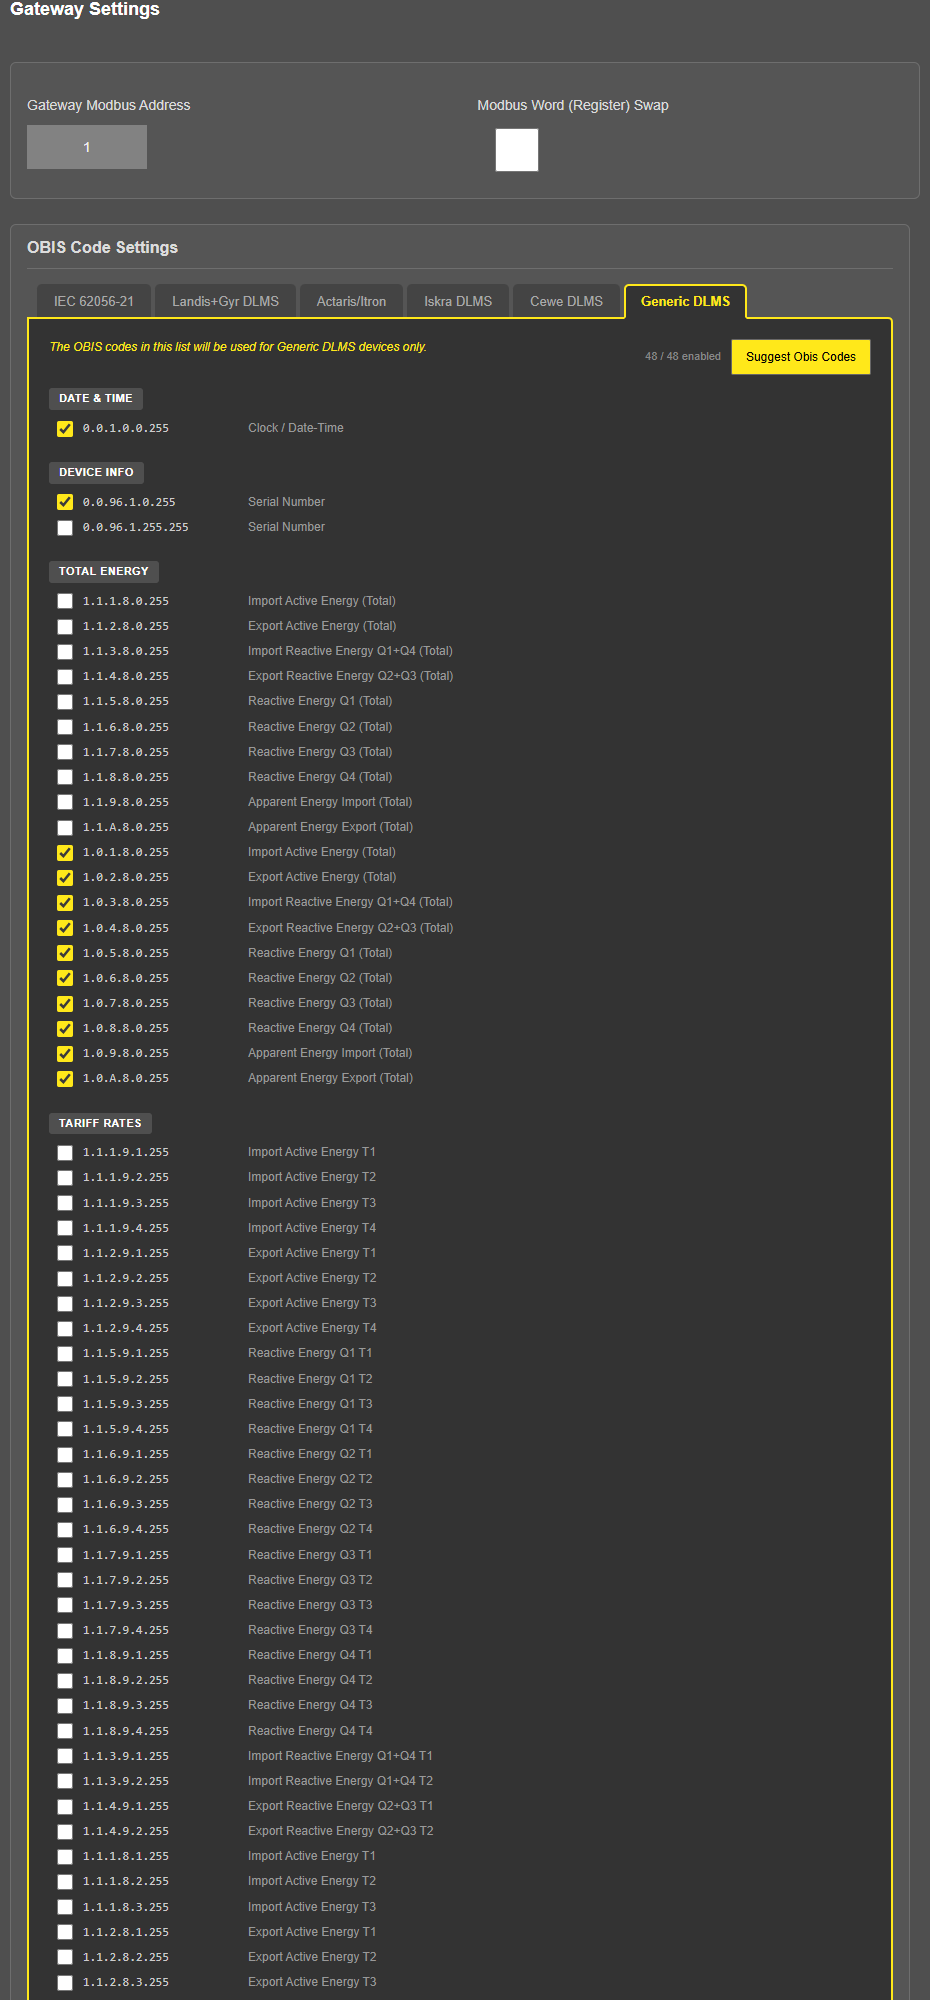Check the 1.1.5.9.4.255 Reactive Energy Q1 T4 box
Viewport: 930px width, 2000px height.
(x=65, y=1429)
